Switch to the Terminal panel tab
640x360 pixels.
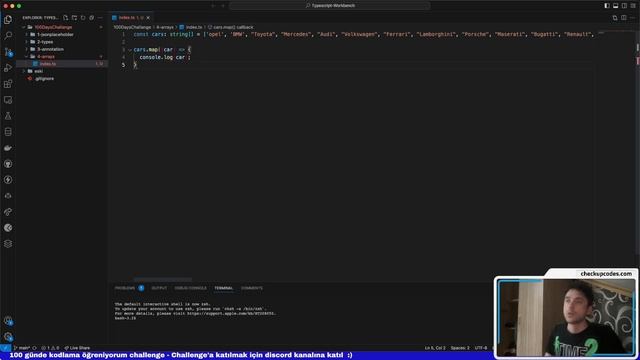tap(224, 288)
